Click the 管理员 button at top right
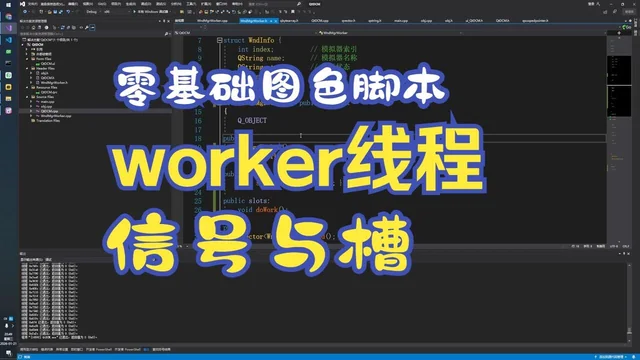This screenshot has width=640, height=360. pos(629,12)
